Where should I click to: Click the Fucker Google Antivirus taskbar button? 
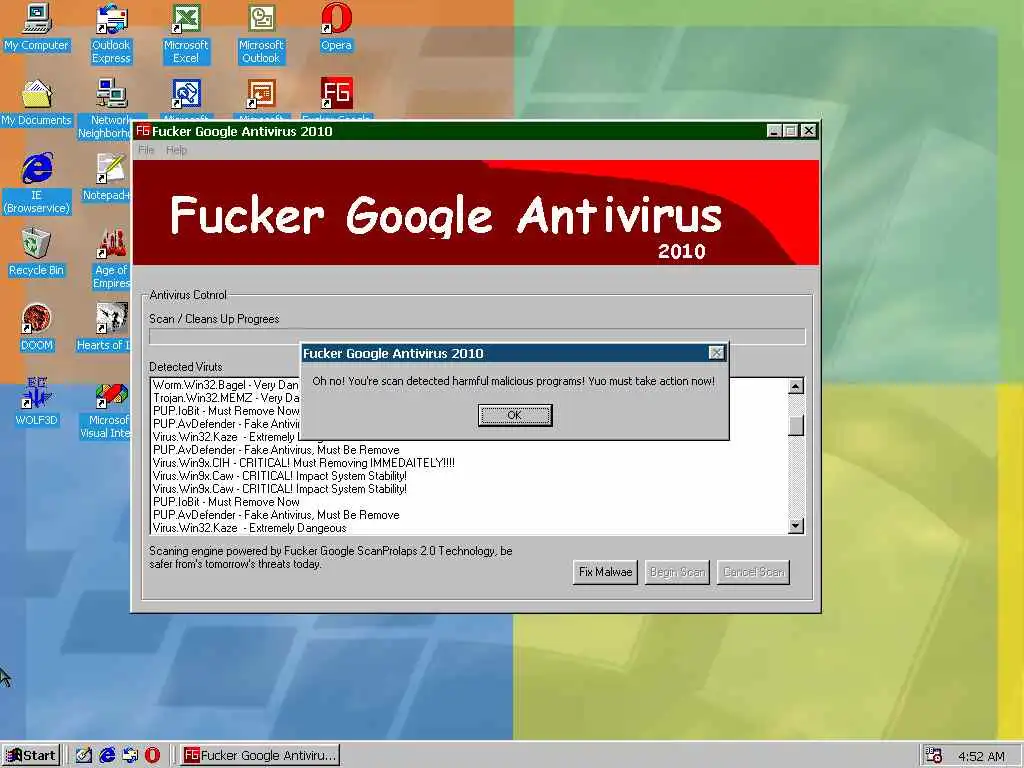point(260,756)
